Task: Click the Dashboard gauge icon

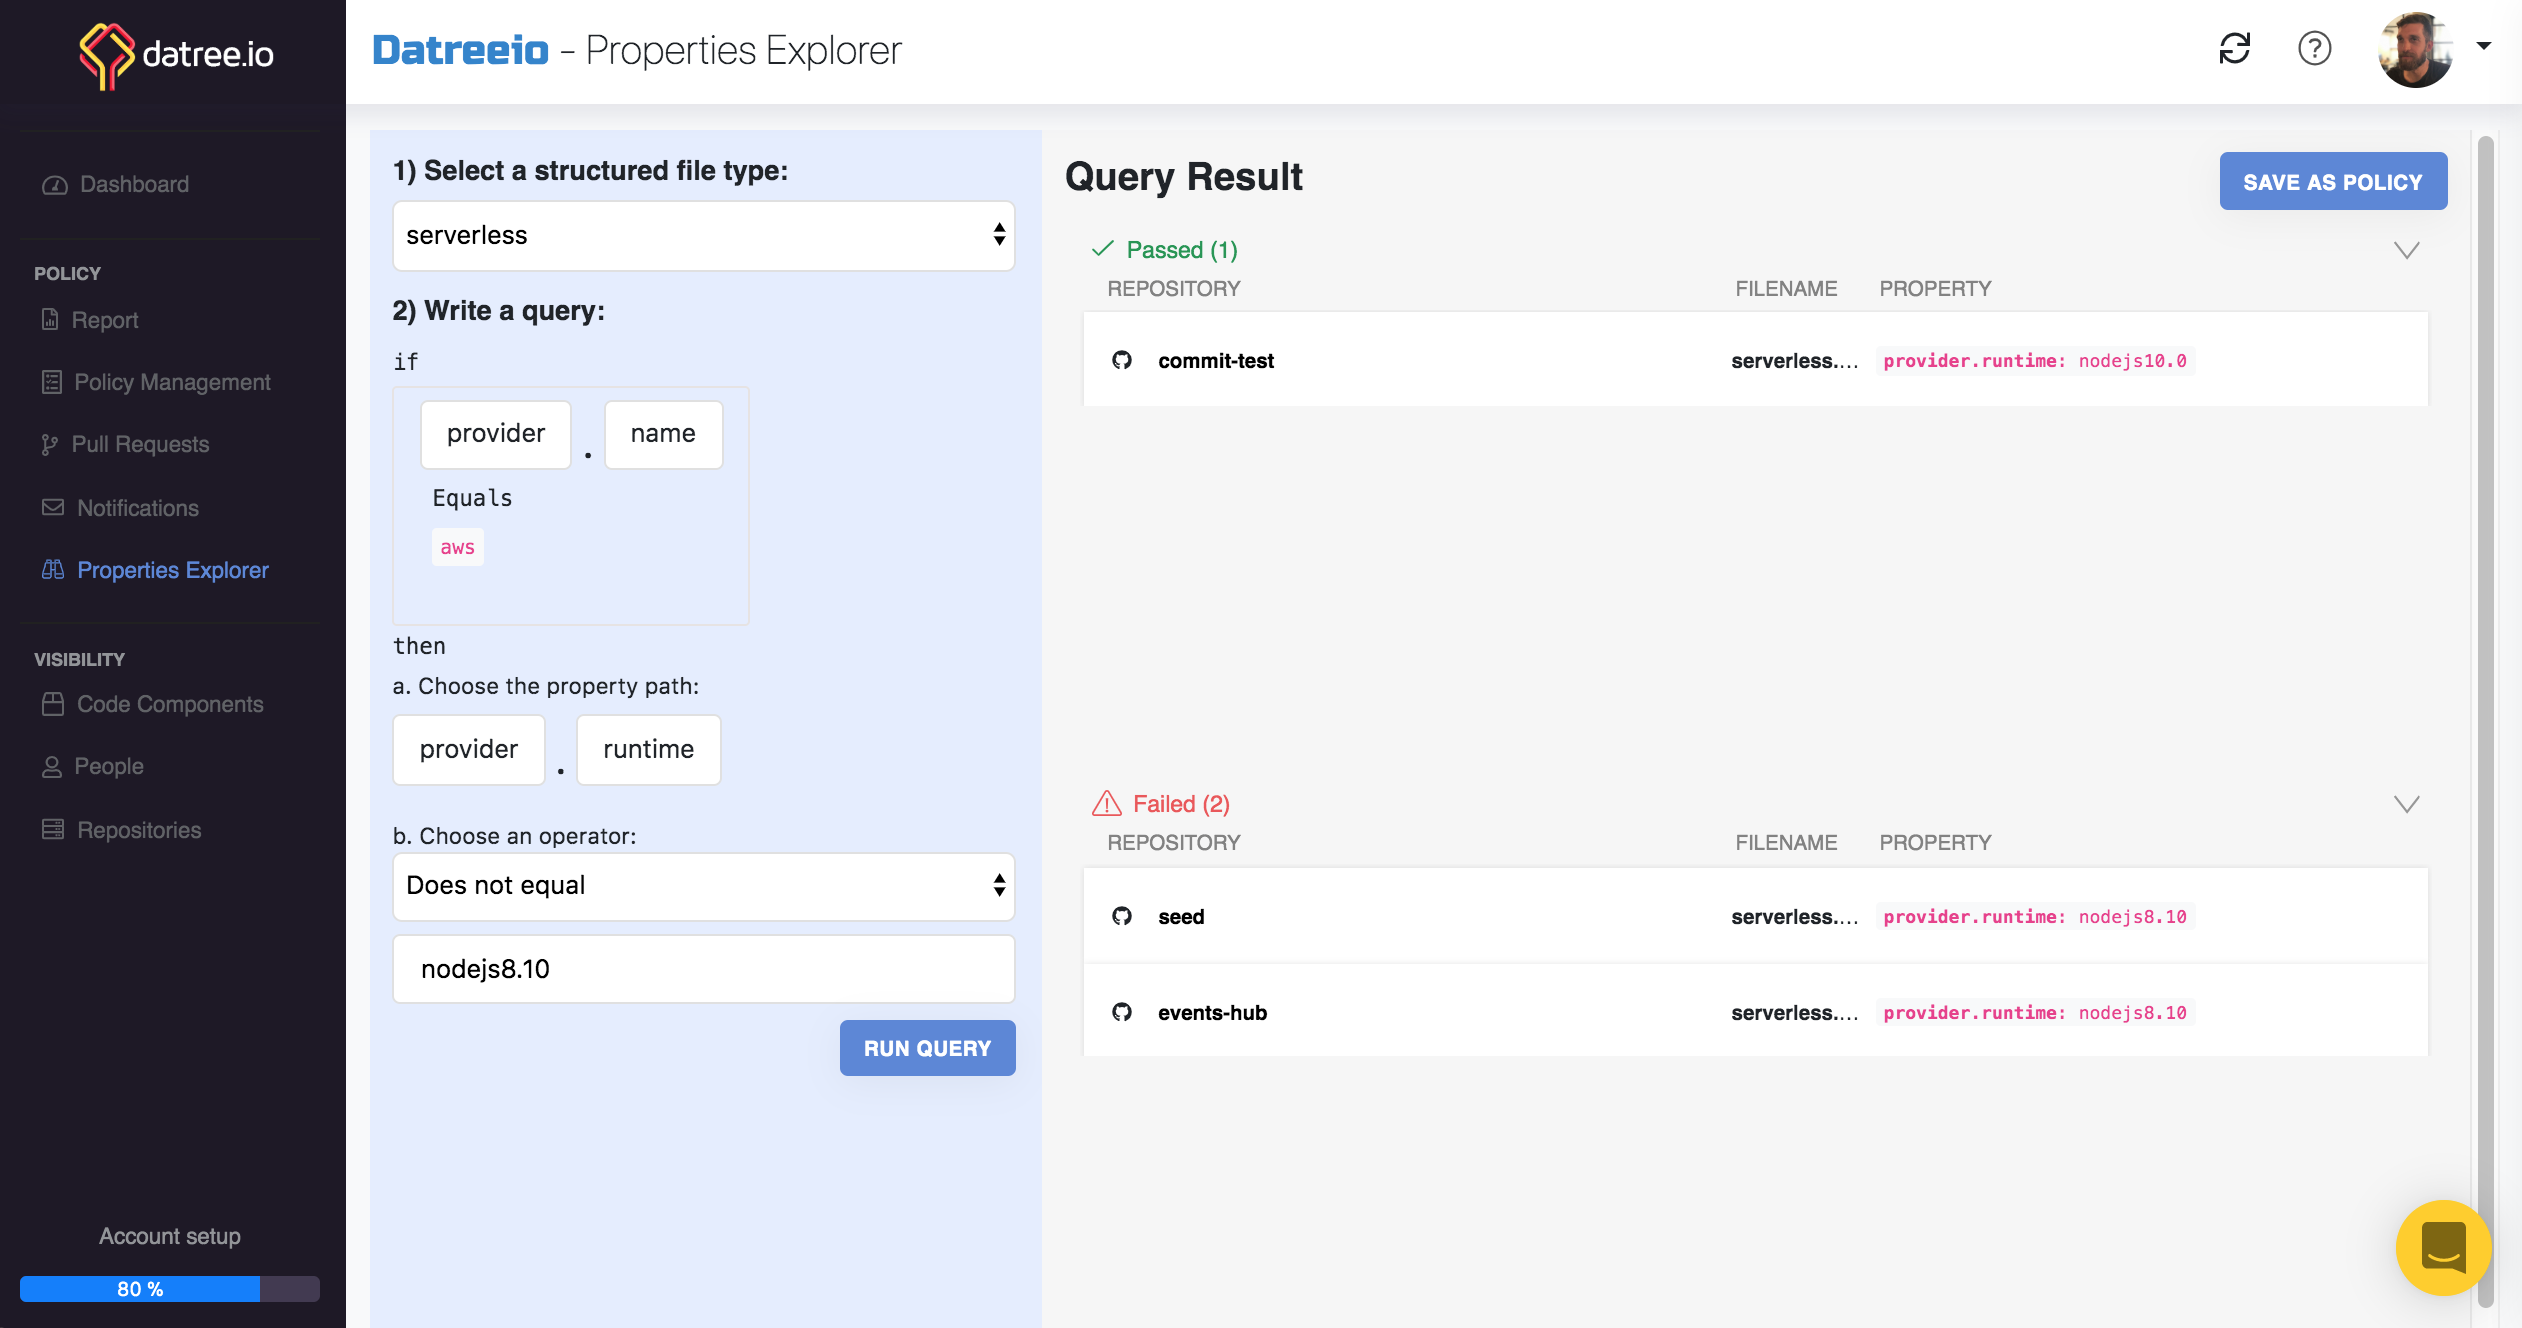Action: pyautogui.click(x=54, y=185)
